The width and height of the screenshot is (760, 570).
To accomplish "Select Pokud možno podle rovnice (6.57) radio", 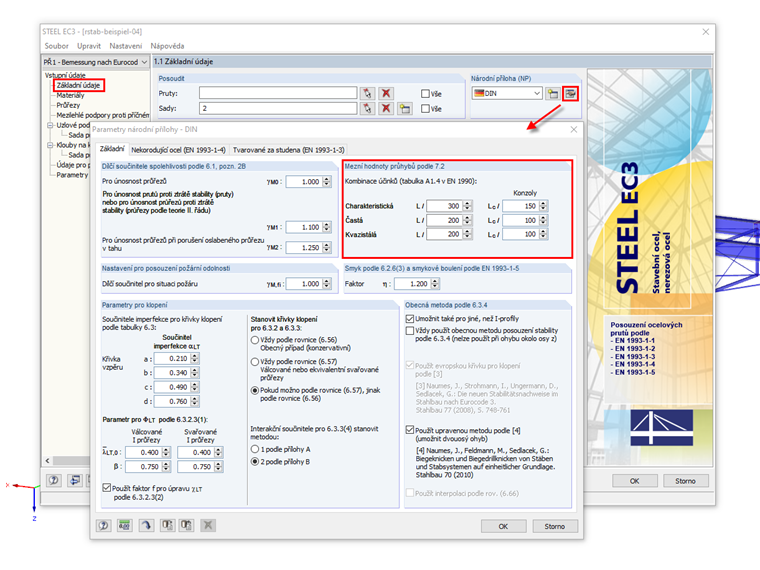I will [254, 390].
